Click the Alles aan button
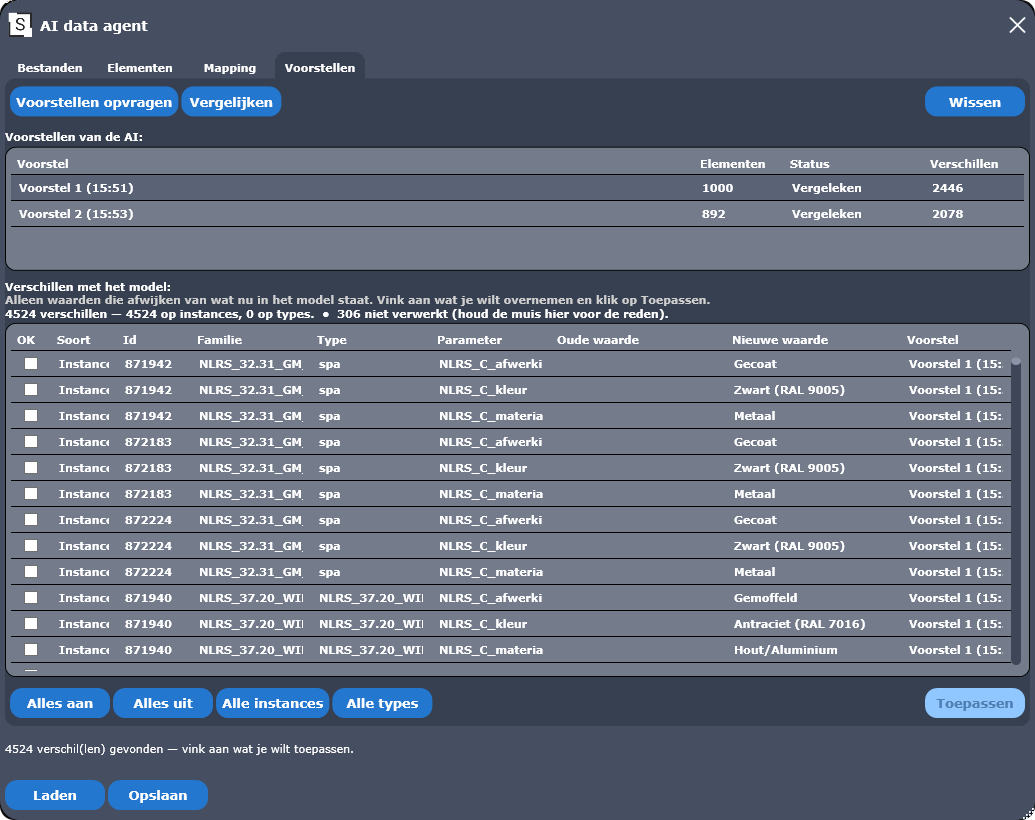The image size is (1035, 820). coord(60,703)
